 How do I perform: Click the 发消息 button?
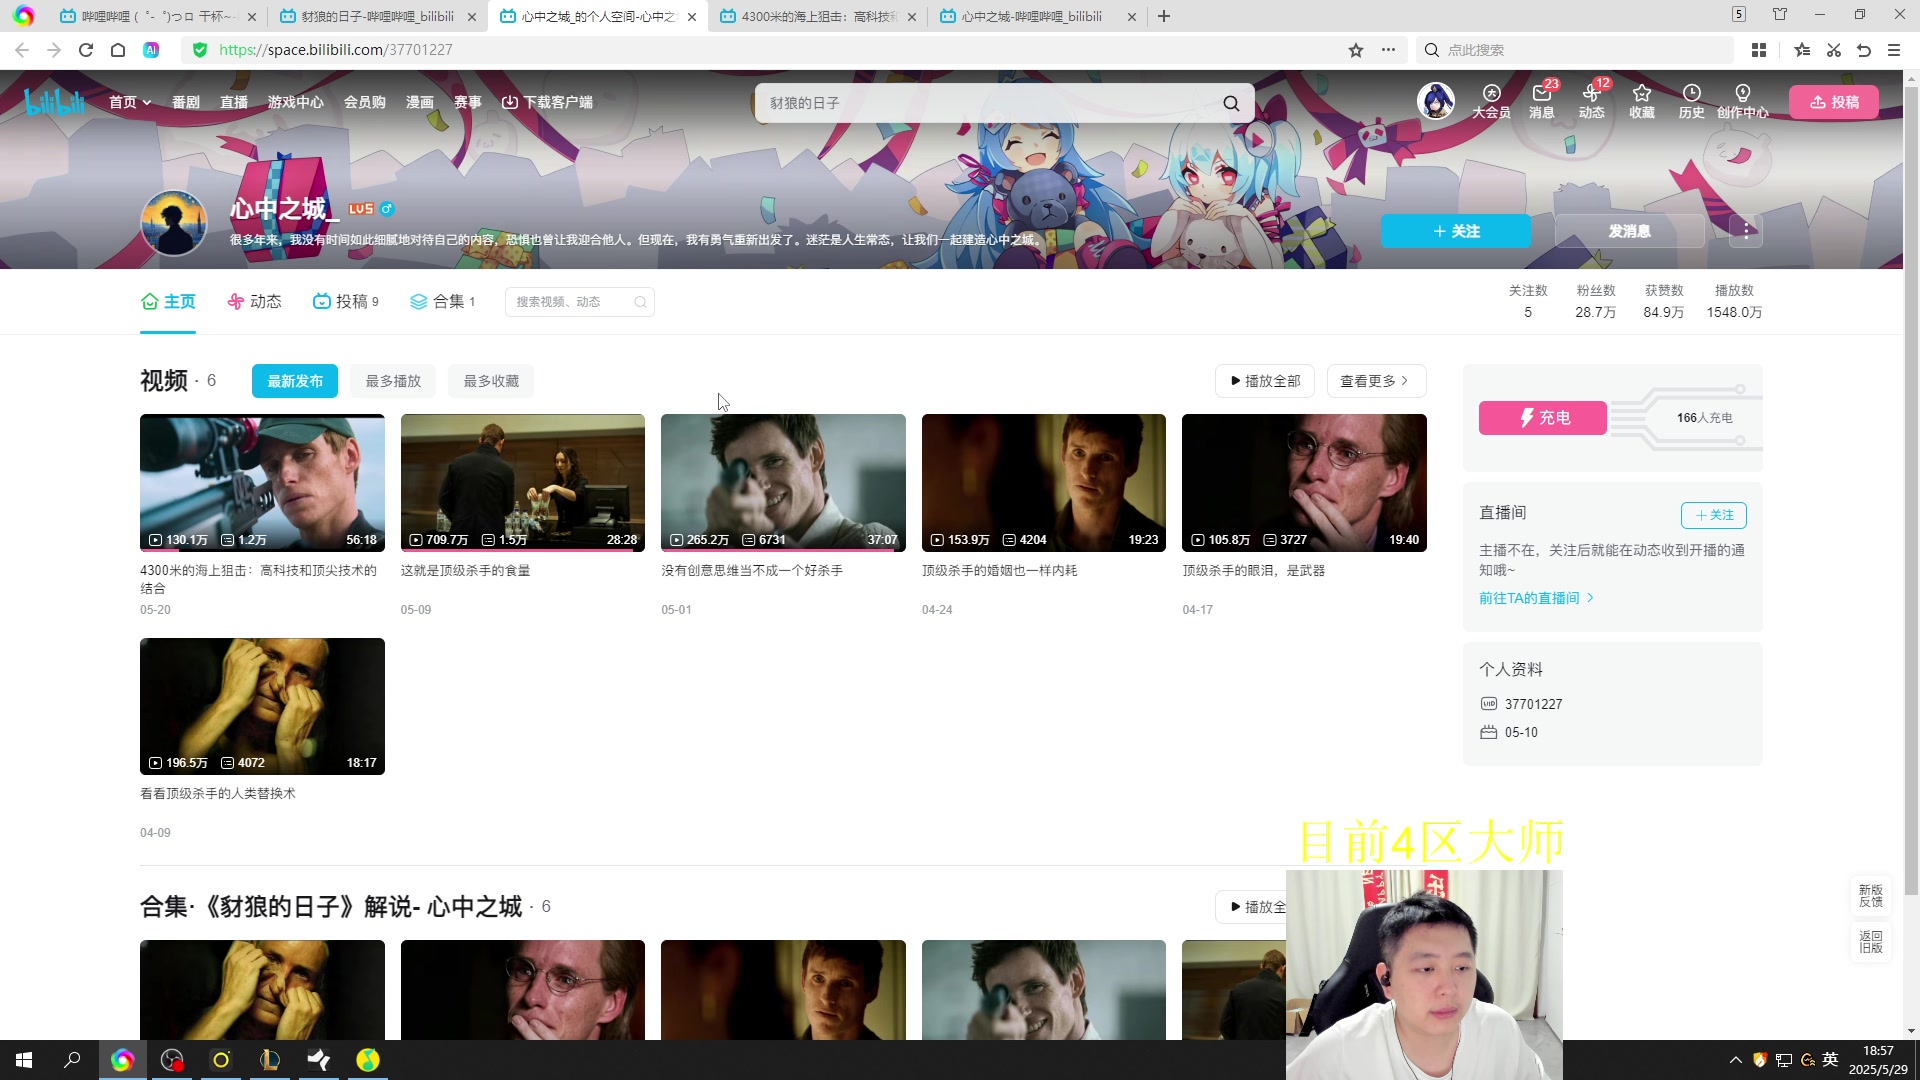1629,231
